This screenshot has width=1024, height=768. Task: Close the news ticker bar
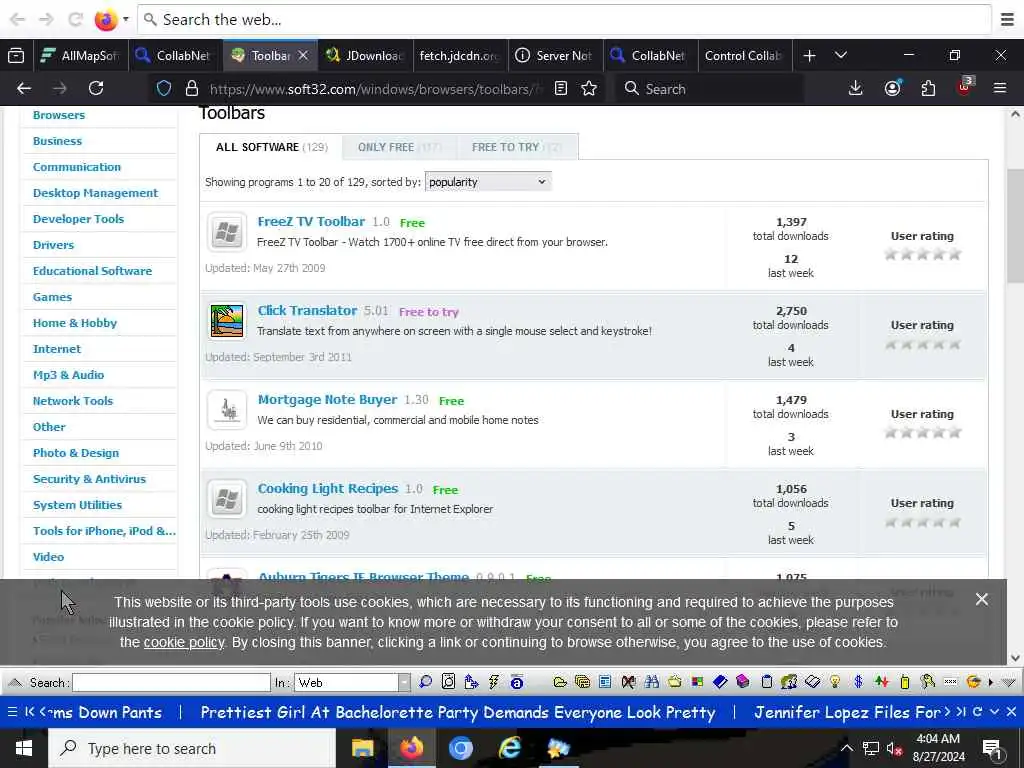click(x=1011, y=712)
